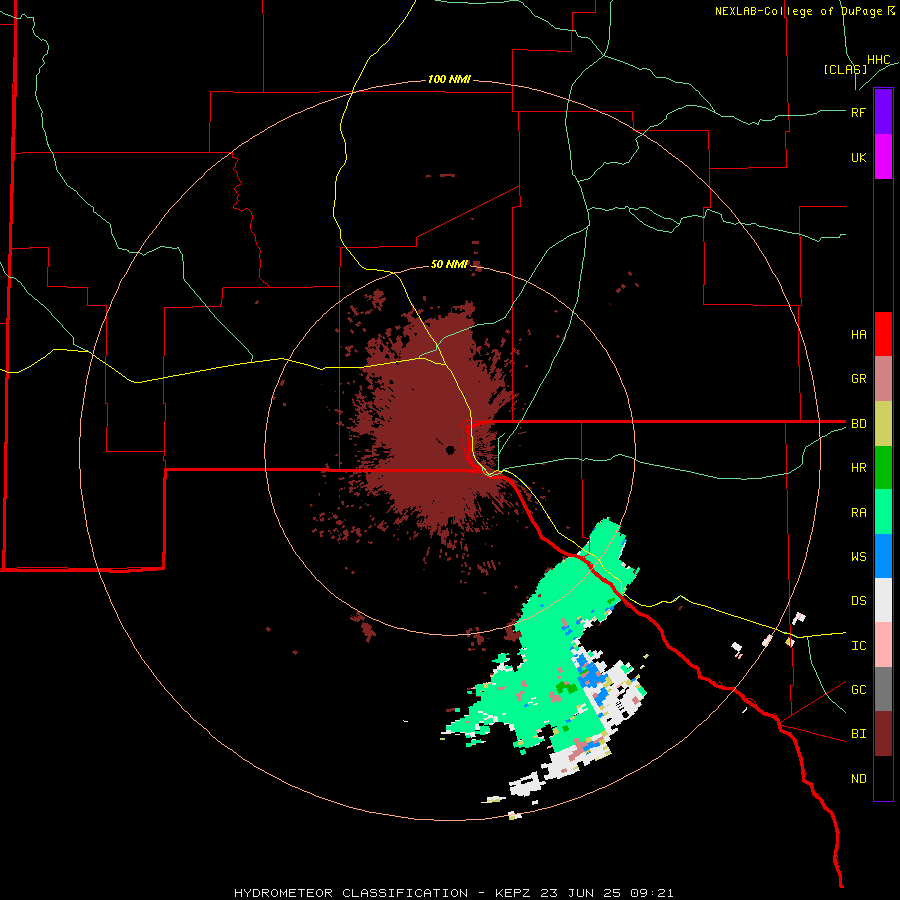Click the HR legend label
This screenshot has height=900, width=900.
pyautogui.click(x=858, y=468)
